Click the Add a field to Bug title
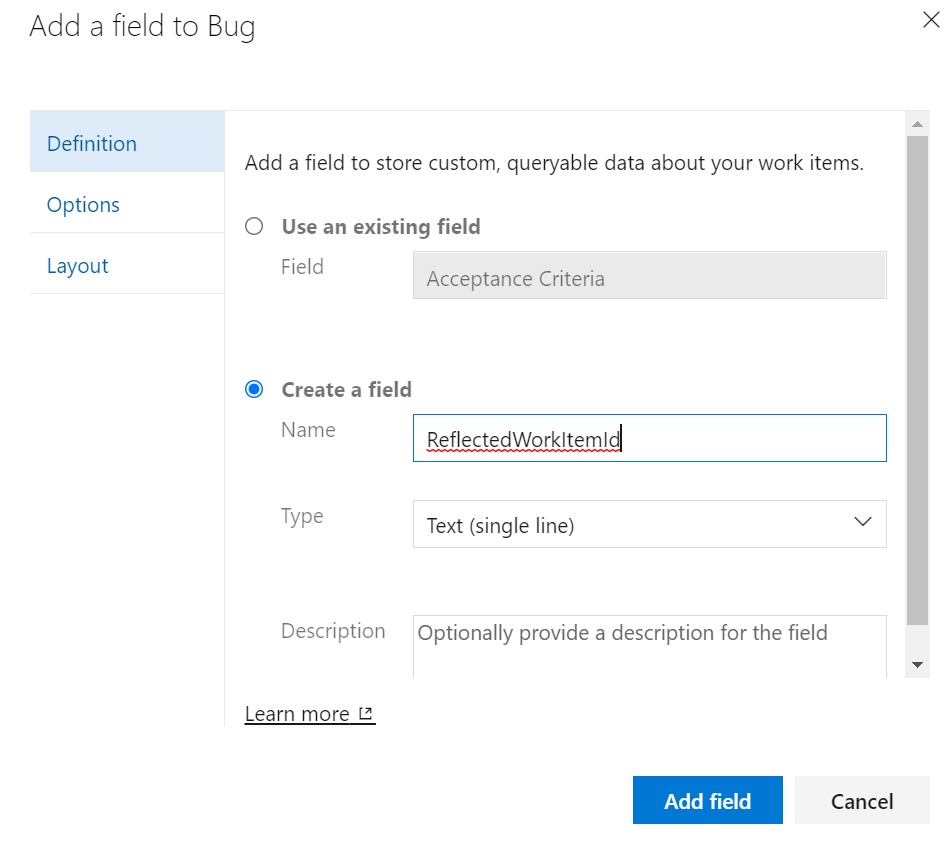Screen dimensions: 945x841 click(x=142, y=27)
